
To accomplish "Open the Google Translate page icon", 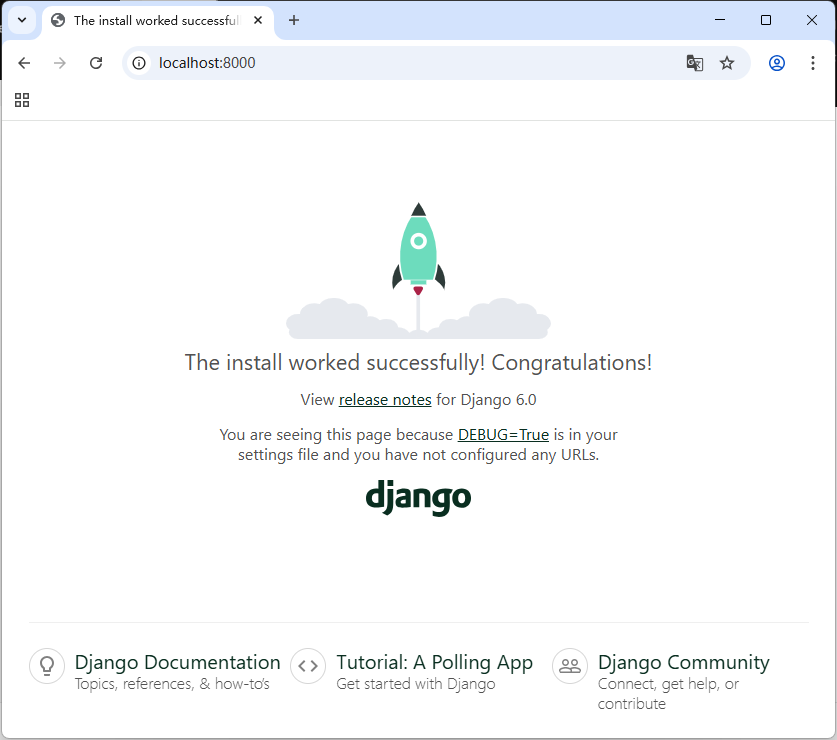I will coord(694,63).
